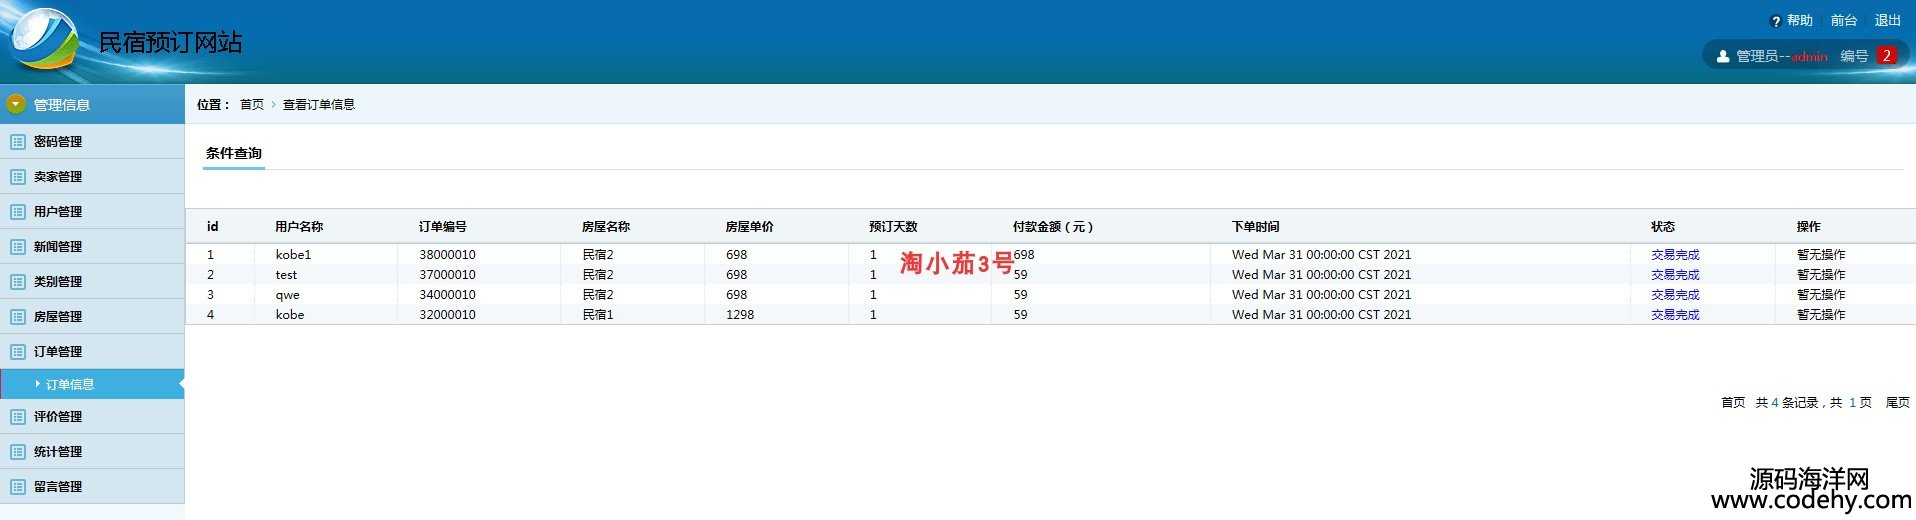Collapse the 订单管理 menu section
The height and width of the screenshot is (520, 1916).
coord(58,352)
